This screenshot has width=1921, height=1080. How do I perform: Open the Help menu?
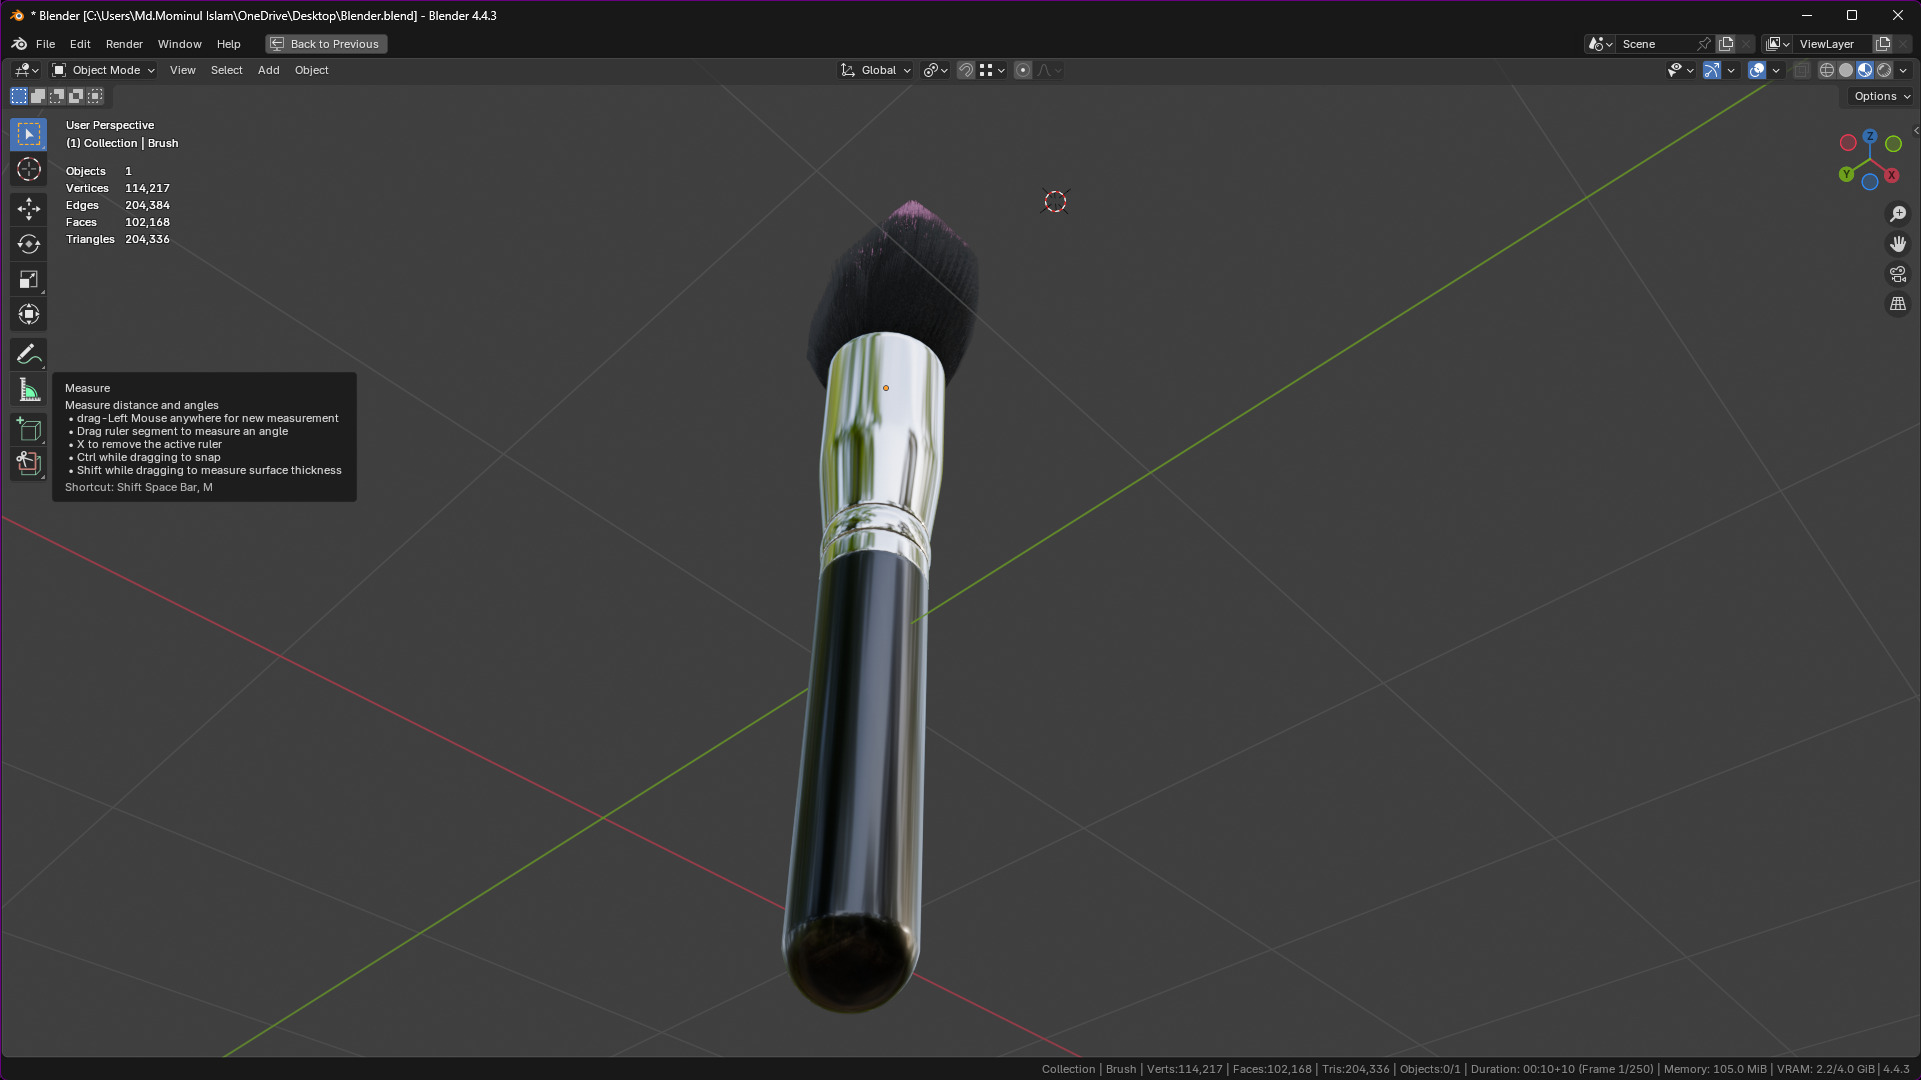(x=228, y=44)
